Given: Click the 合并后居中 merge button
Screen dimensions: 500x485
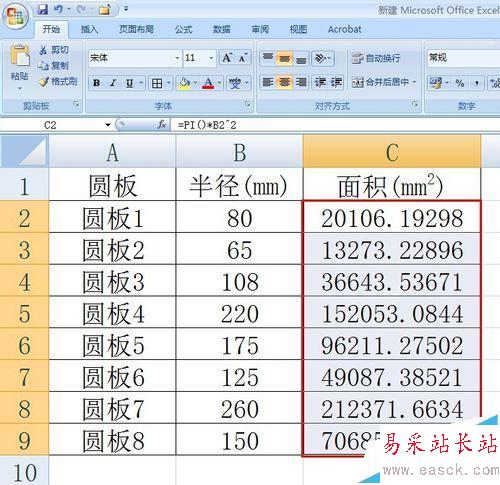Looking at the screenshot, I should click(x=380, y=82).
